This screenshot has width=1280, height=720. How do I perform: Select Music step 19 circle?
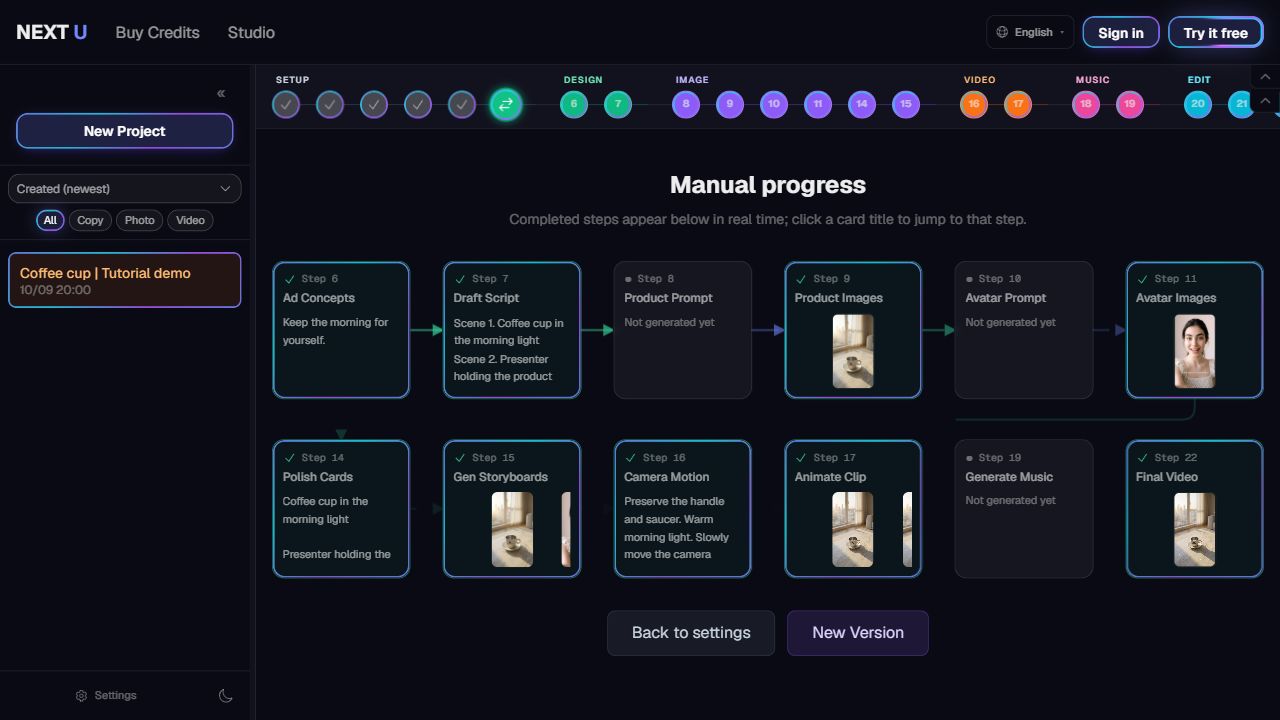pos(1130,104)
